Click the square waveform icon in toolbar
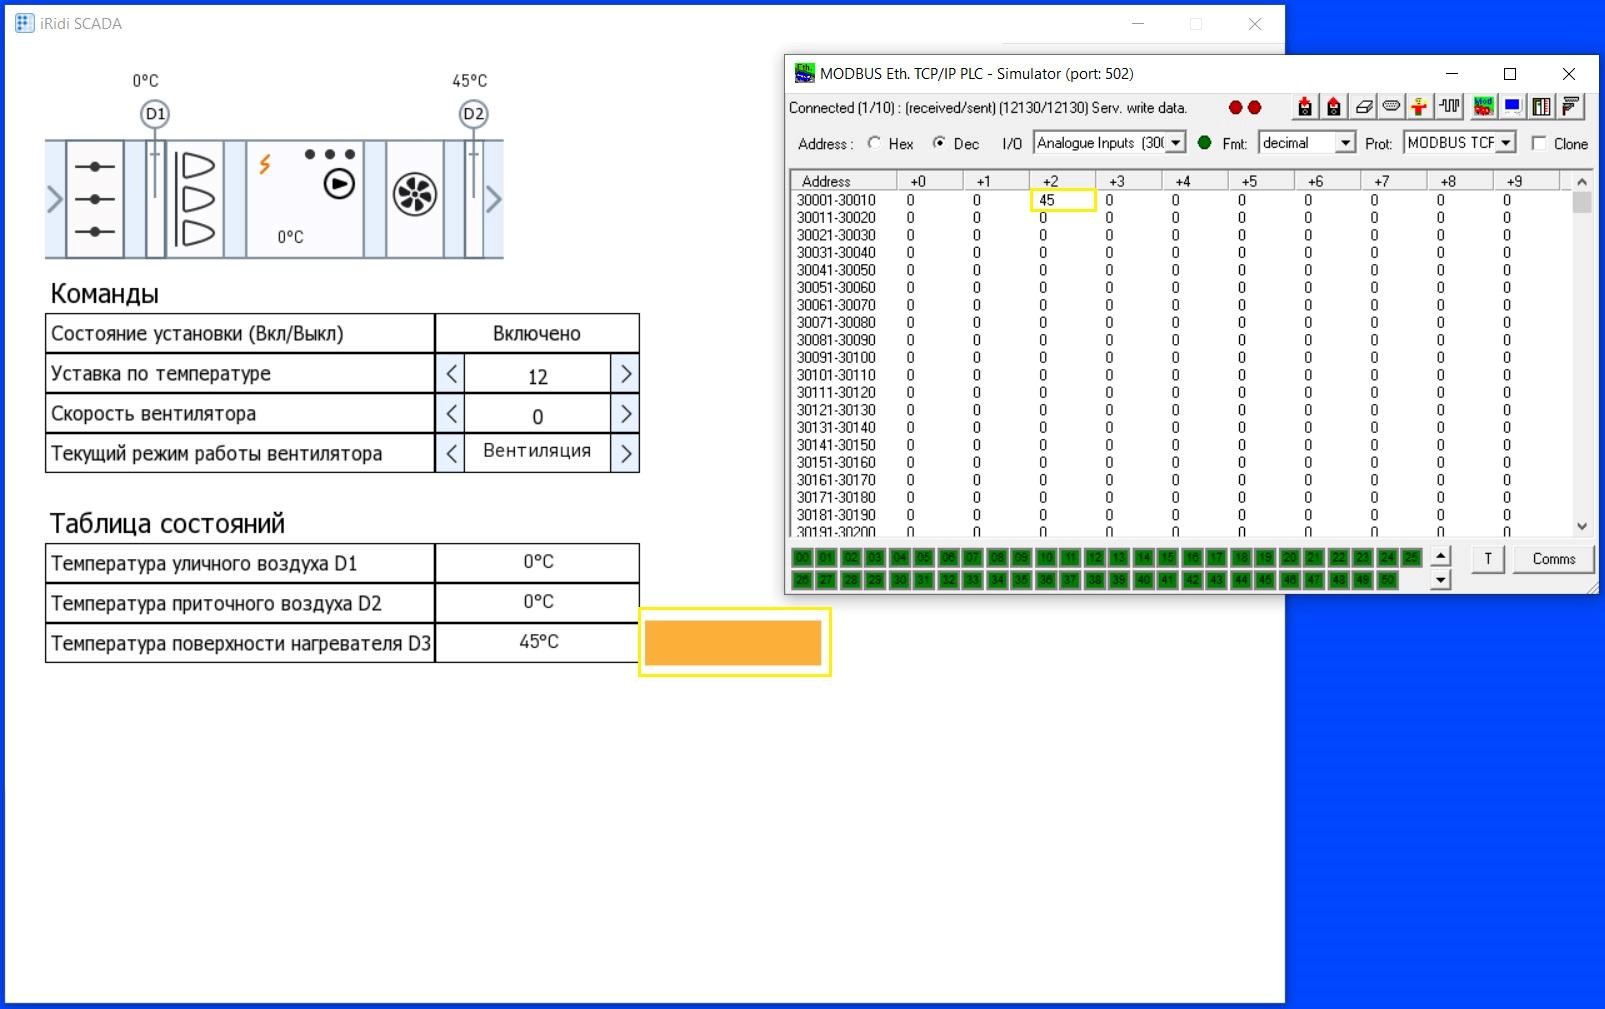The image size is (1605, 1009). coord(1449,106)
